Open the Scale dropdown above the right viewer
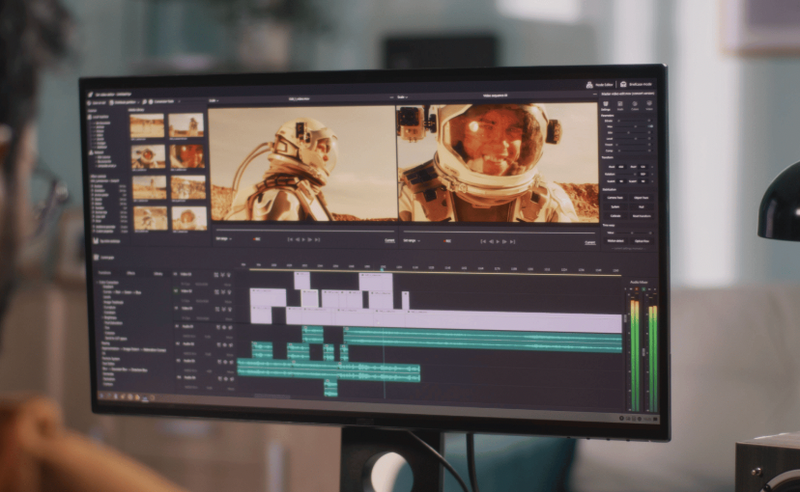 (x=402, y=97)
